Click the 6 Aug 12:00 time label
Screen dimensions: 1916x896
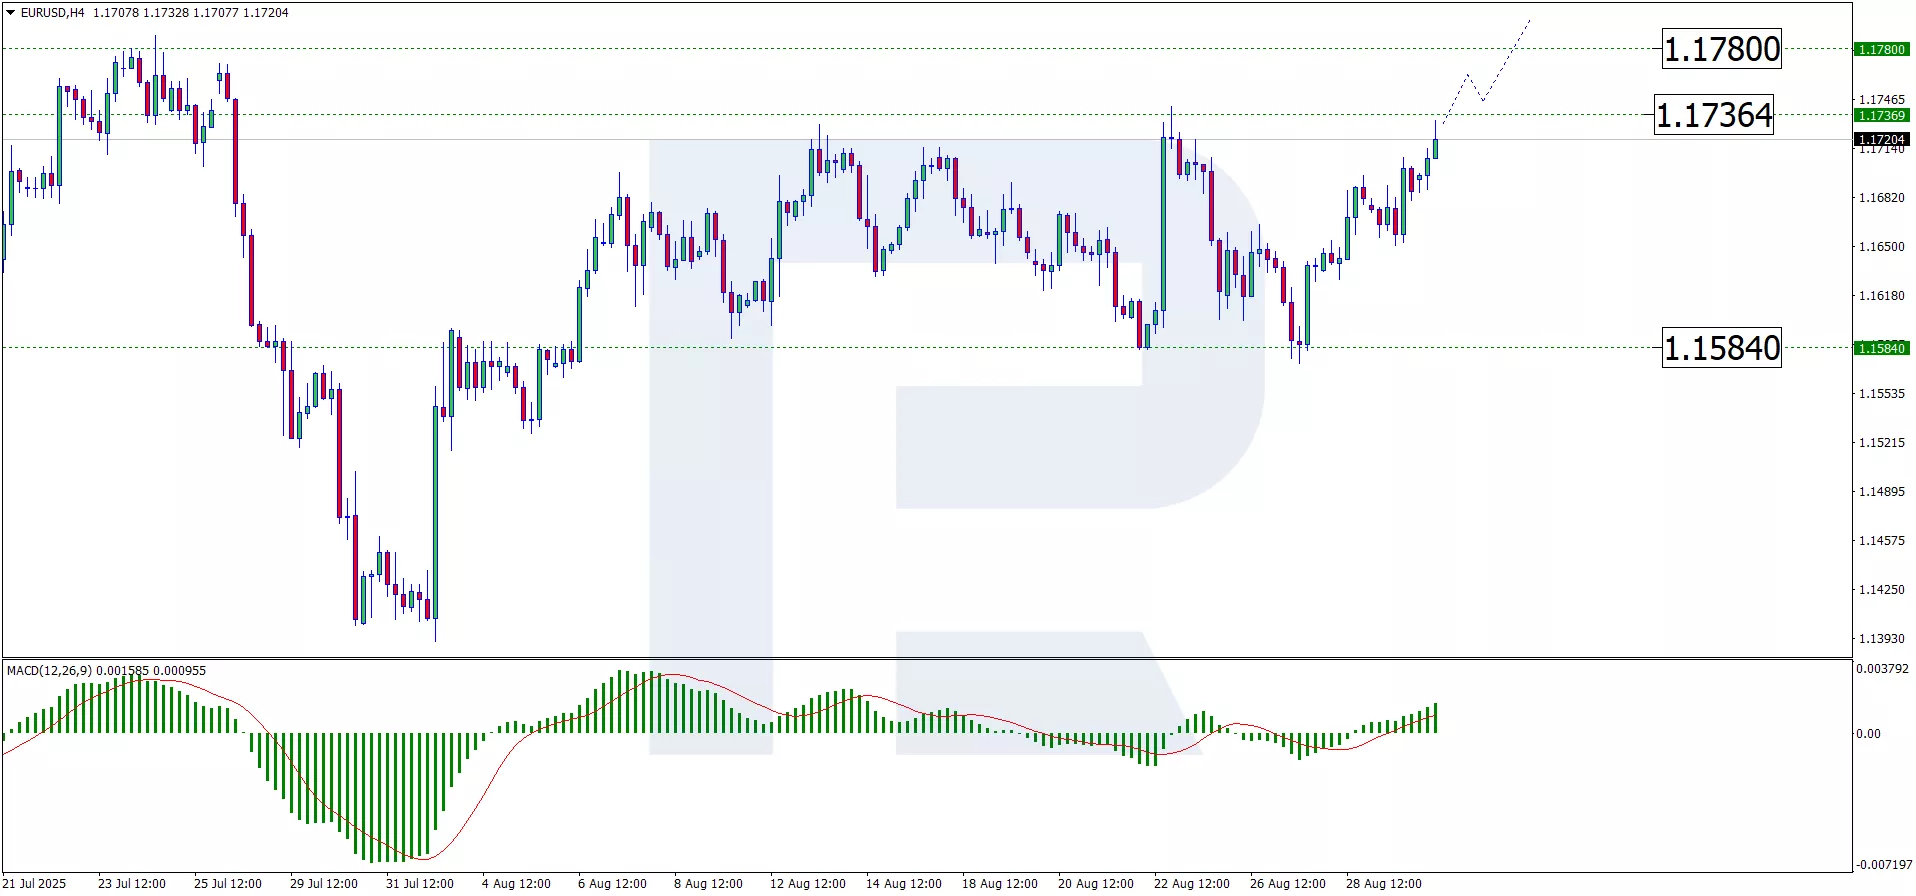pos(612,884)
